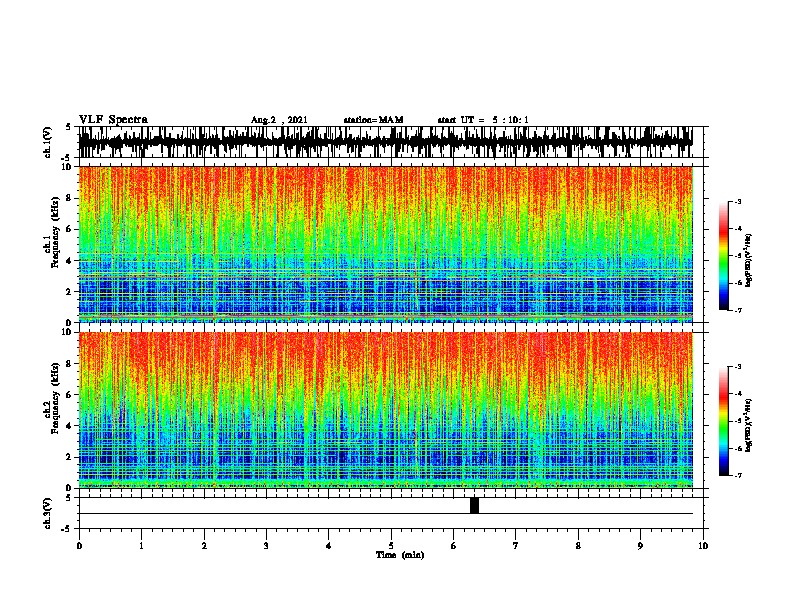
Task: Click the "ch.2 Frequency (kHz)" axis label
Action: [x=53, y=398]
